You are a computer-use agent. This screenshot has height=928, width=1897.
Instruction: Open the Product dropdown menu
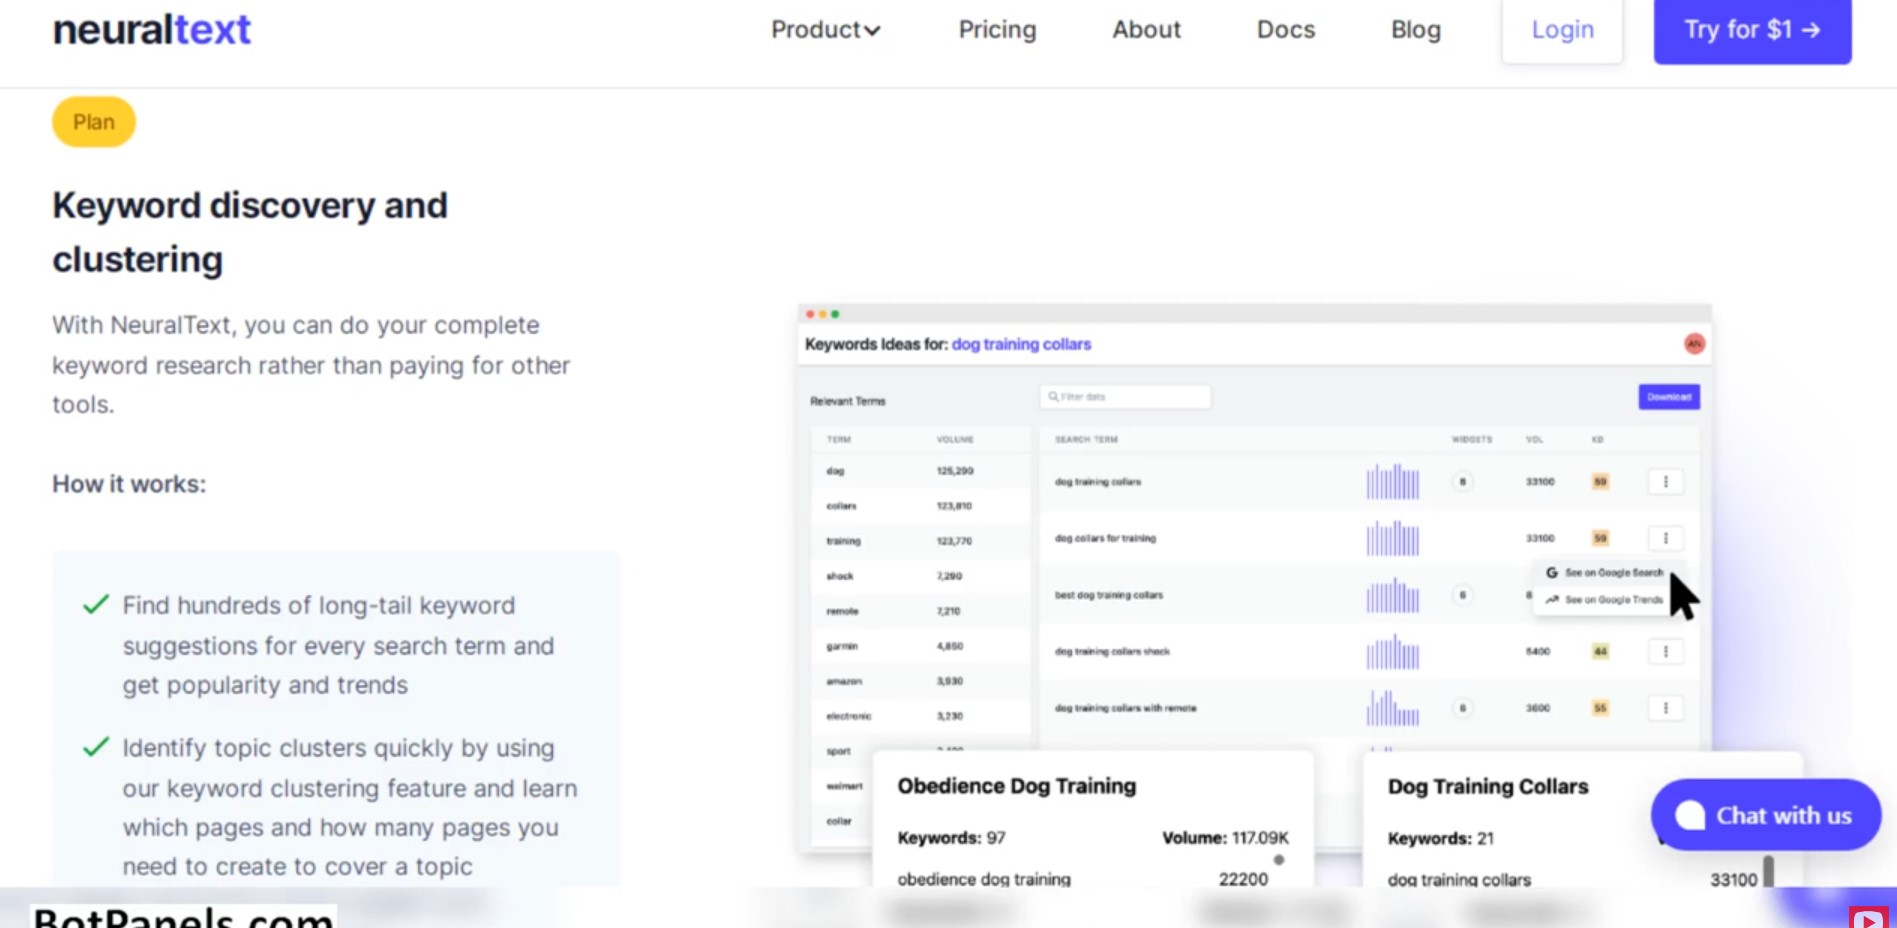[825, 30]
